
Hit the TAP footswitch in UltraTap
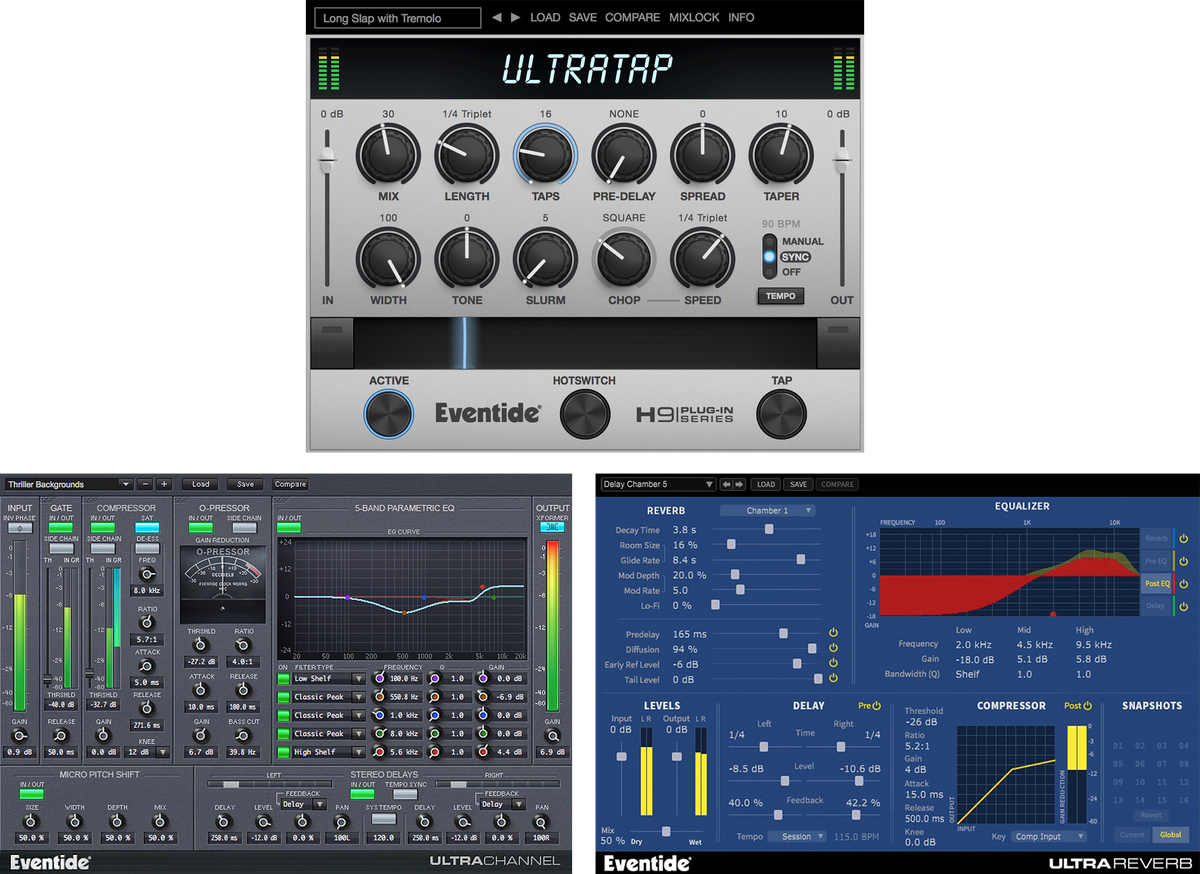click(781, 413)
